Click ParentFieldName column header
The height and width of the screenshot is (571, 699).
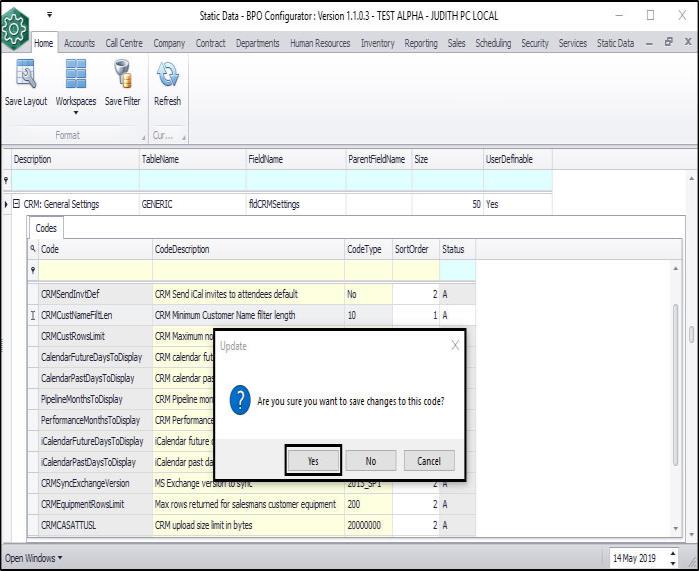(379, 159)
